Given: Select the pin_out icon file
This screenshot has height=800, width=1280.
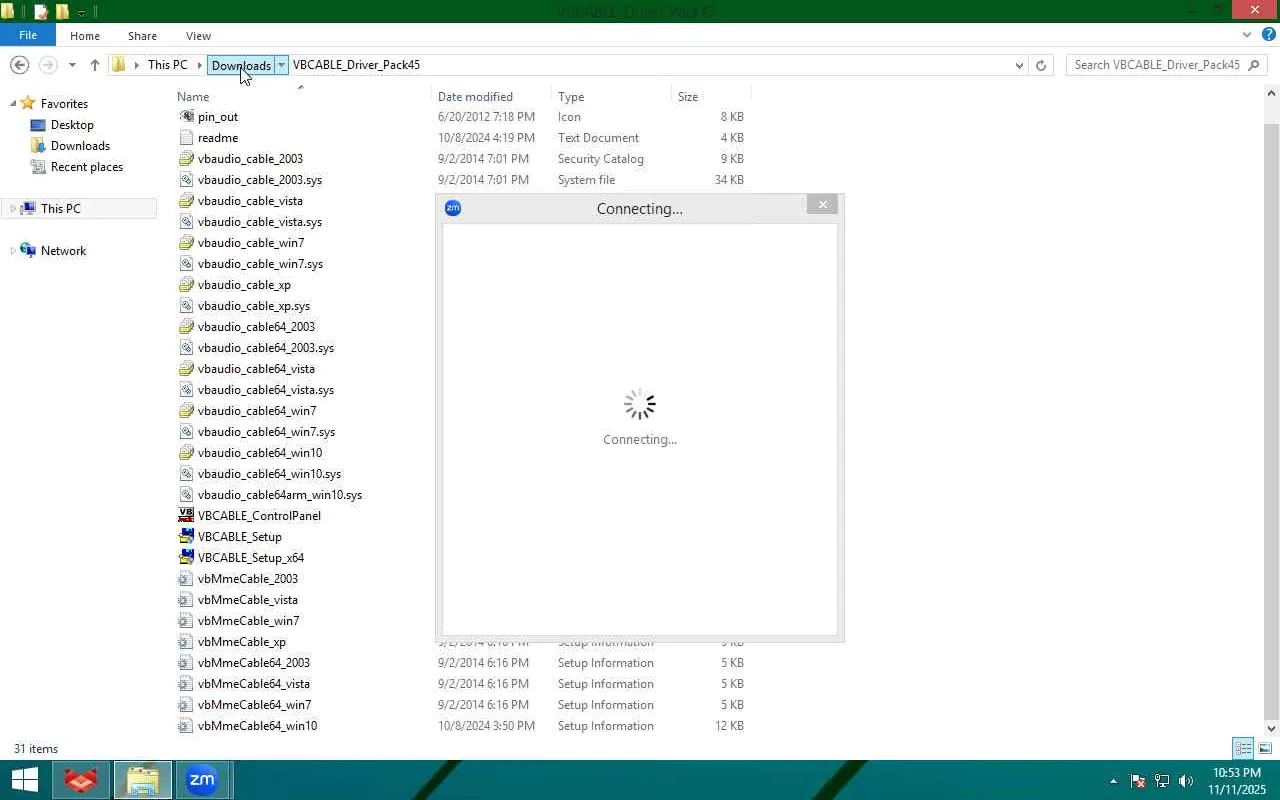Looking at the screenshot, I should (x=186, y=117).
